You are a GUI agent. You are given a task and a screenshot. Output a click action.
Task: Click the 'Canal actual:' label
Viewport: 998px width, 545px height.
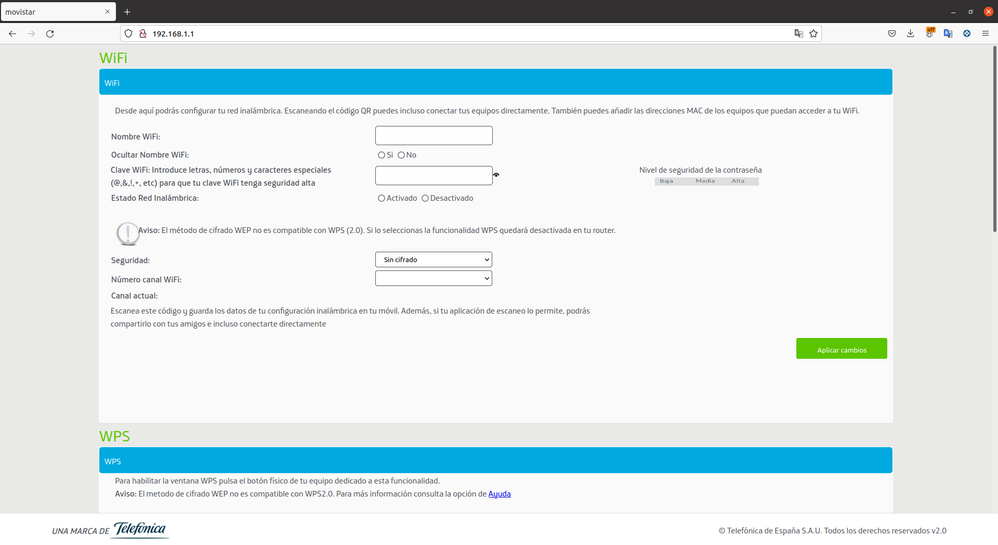(x=134, y=295)
